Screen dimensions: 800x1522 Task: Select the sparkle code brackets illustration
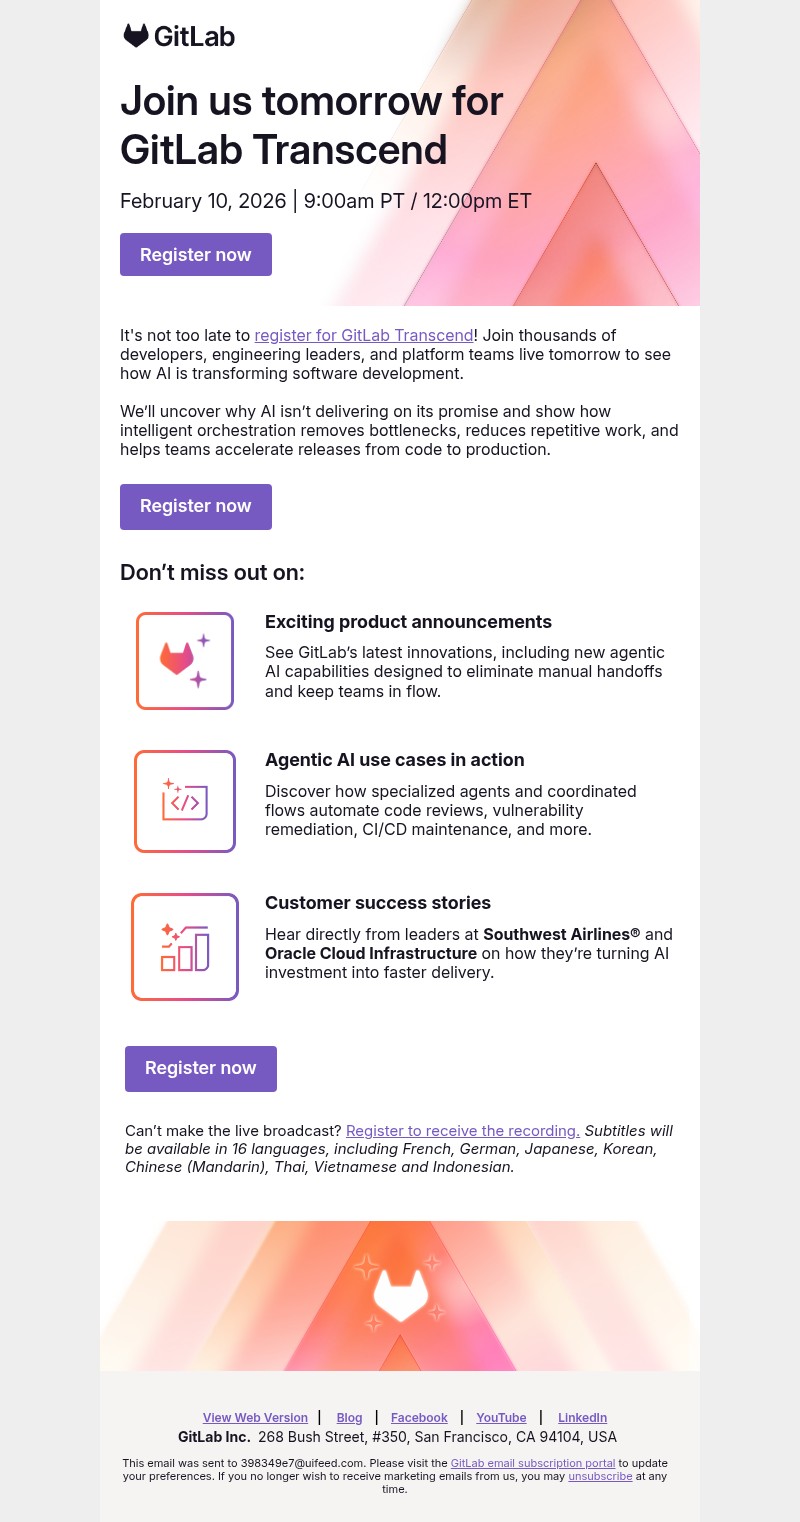pos(185,800)
